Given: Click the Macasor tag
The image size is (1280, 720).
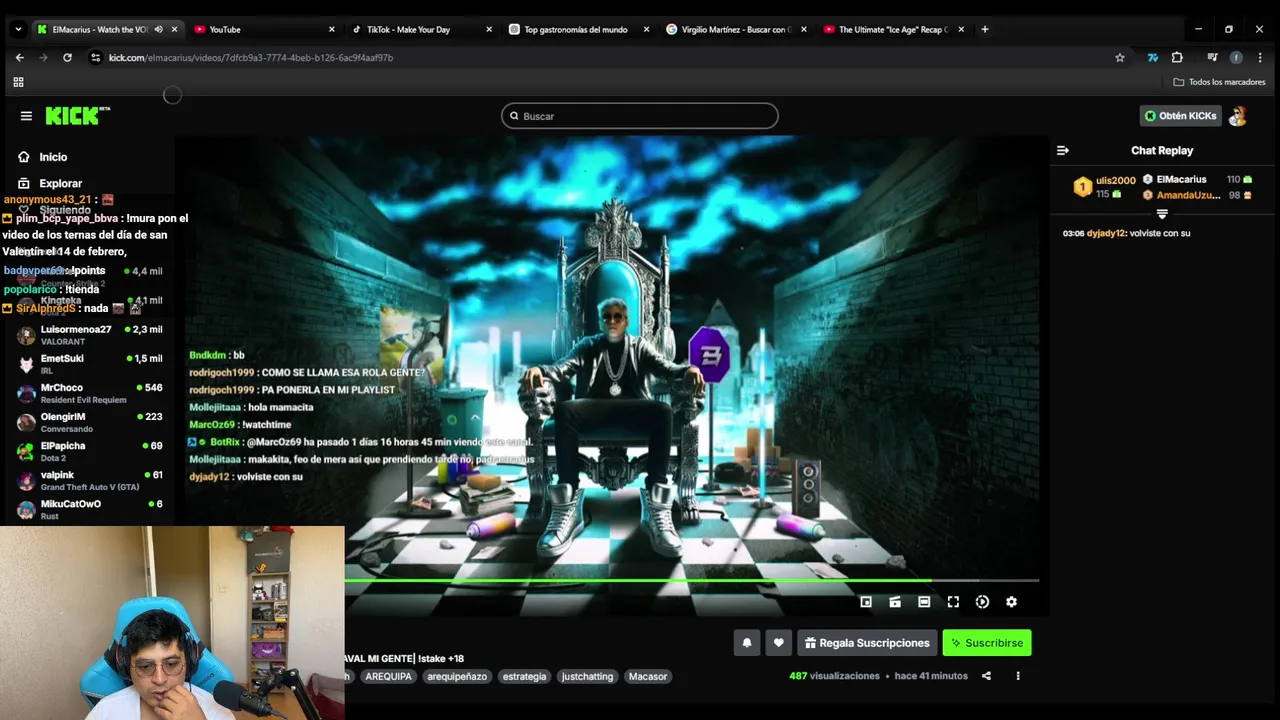Looking at the screenshot, I should [648, 676].
